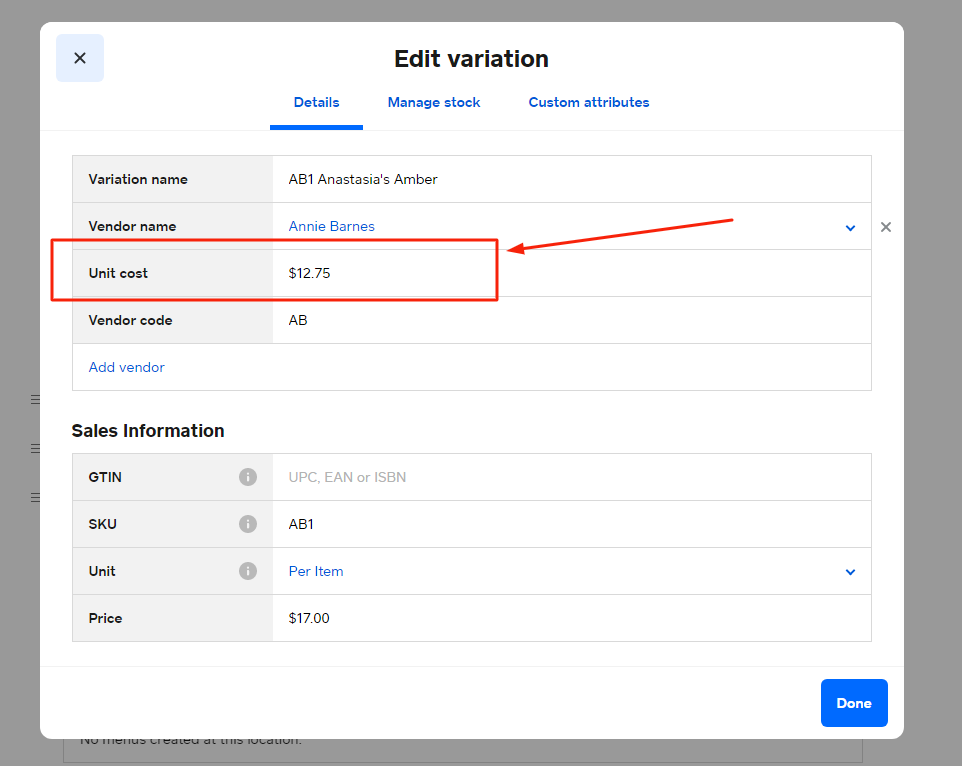
Task: Edit the Variation name field
Action: [x=570, y=180]
